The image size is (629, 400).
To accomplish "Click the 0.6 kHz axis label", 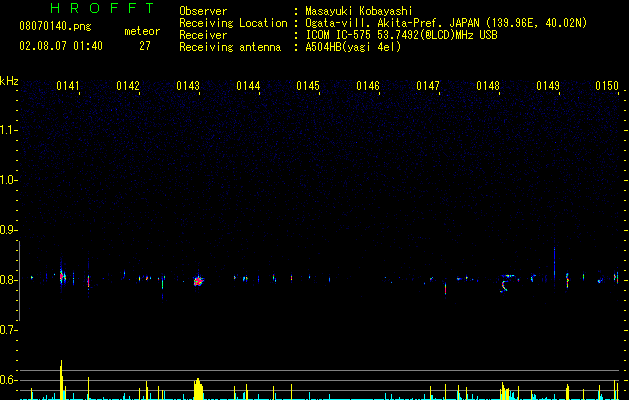I will coord(8,380).
